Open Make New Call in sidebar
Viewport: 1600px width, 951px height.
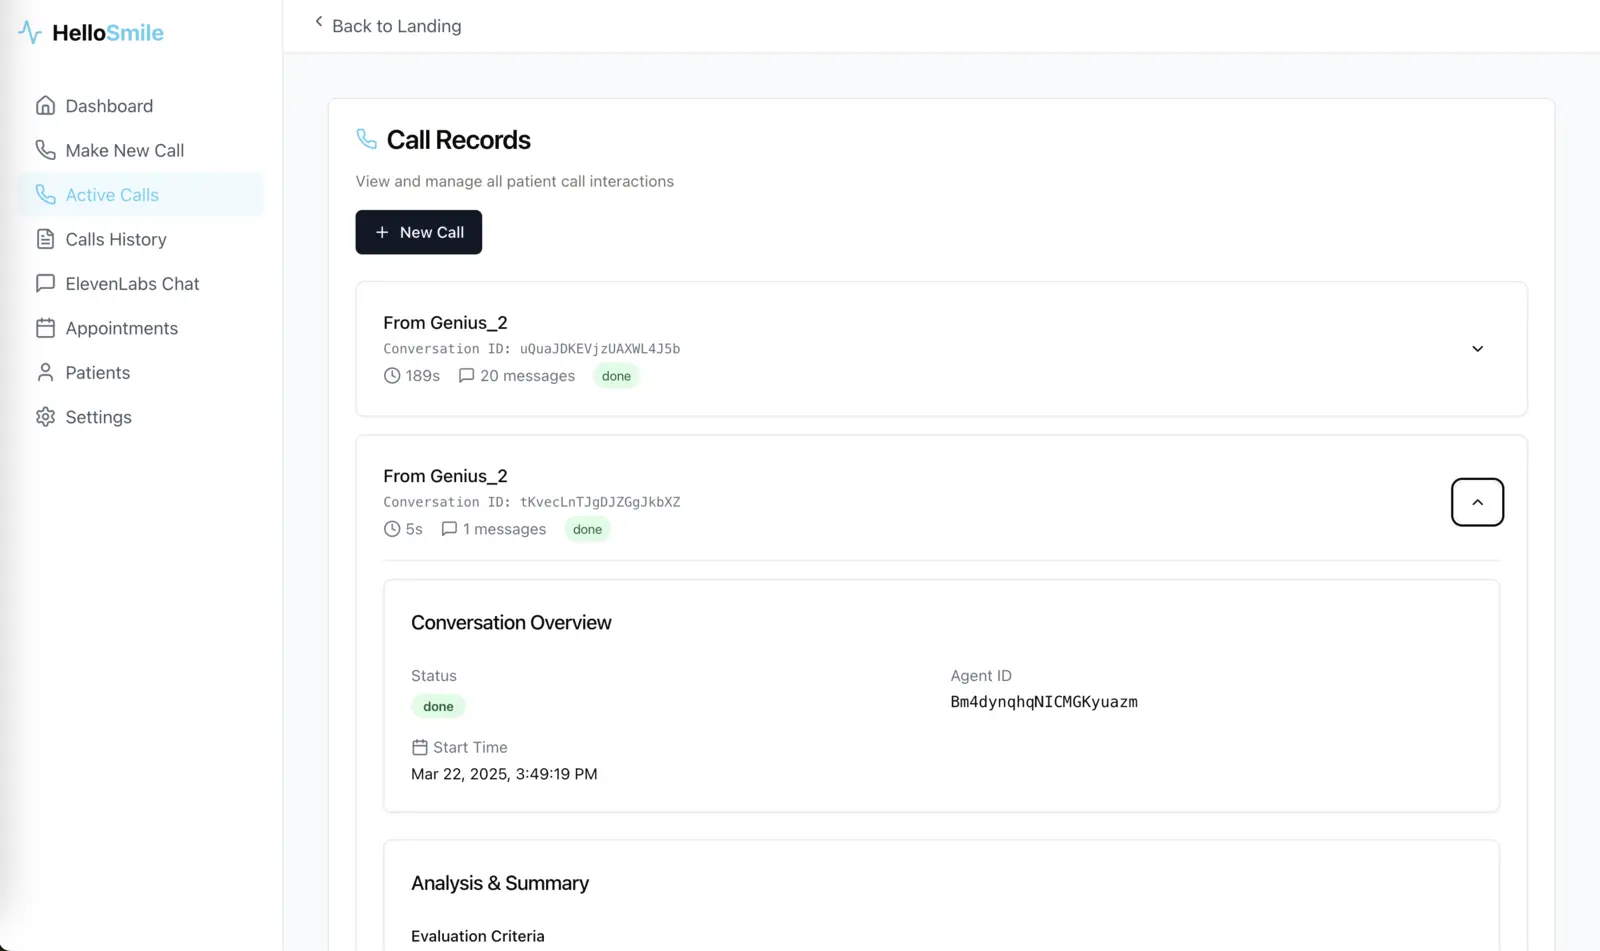140,150
